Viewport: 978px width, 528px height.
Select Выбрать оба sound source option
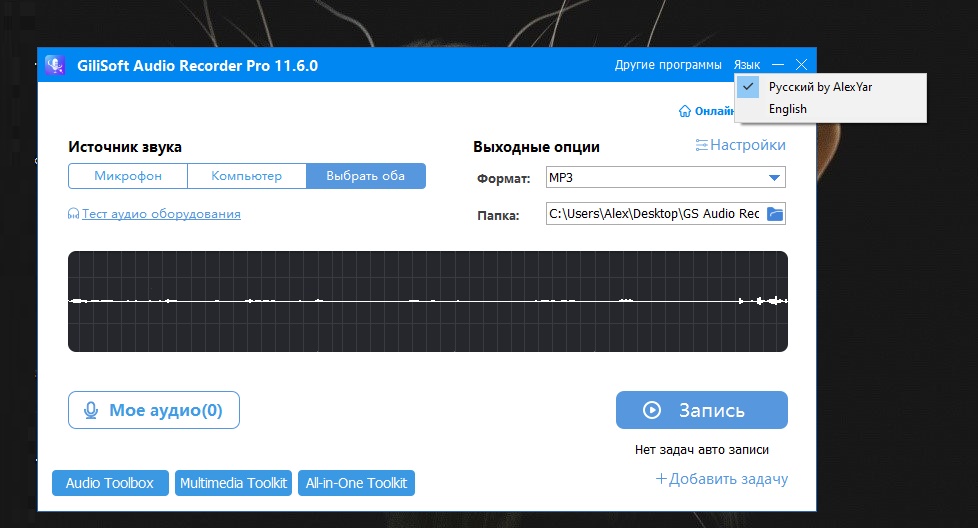(x=366, y=176)
